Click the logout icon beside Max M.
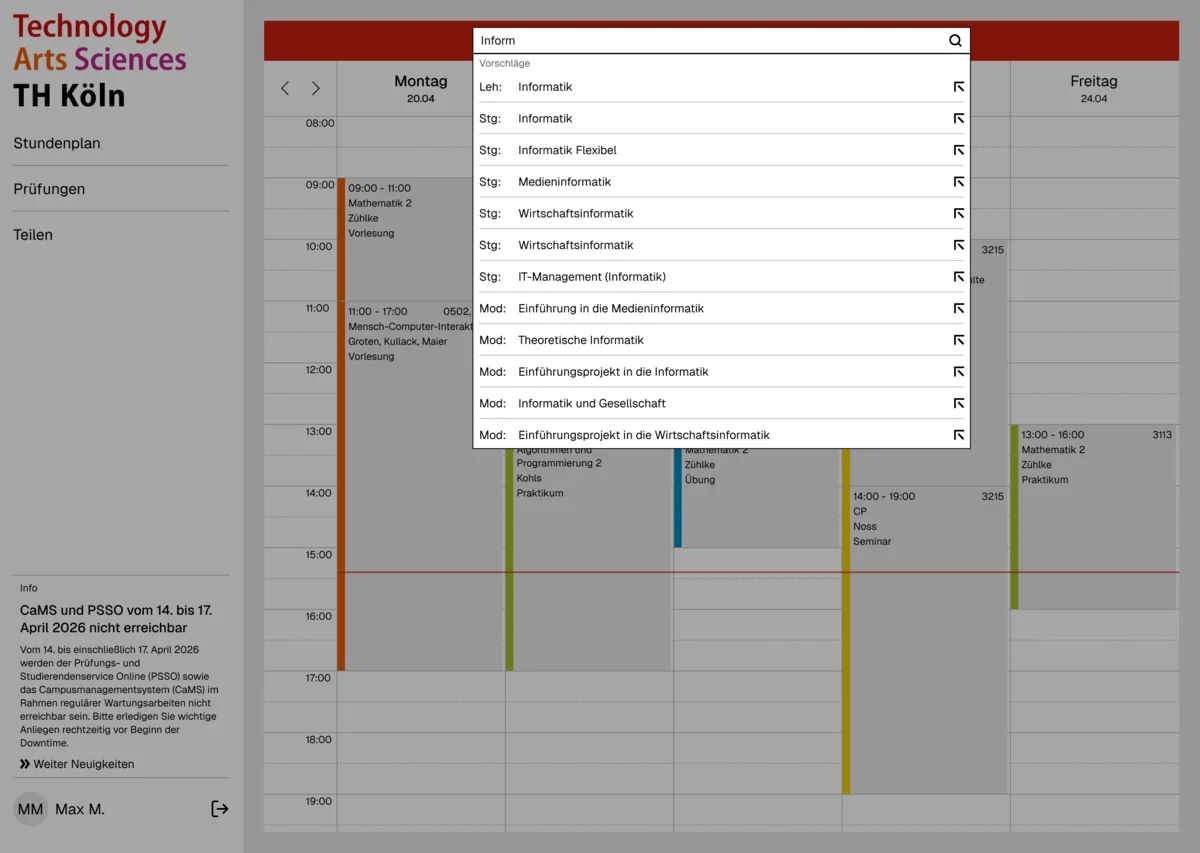Image resolution: width=1200 pixels, height=853 pixels. pos(220,809)
